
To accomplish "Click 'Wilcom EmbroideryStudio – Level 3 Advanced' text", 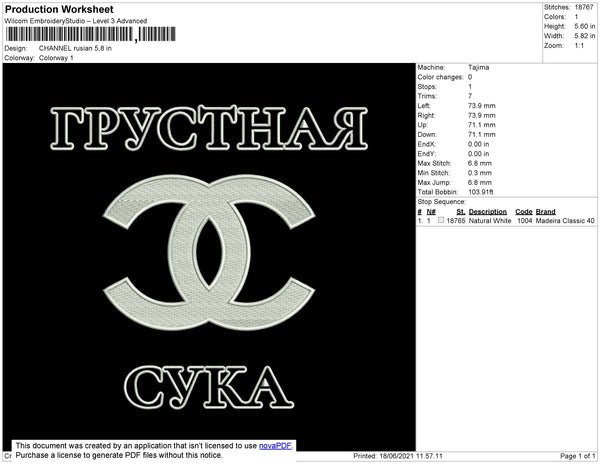I will pos(76,21).
